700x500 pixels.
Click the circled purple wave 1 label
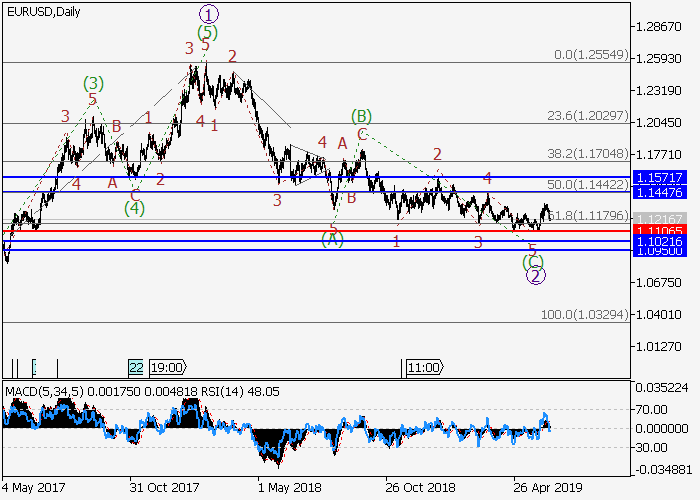click(207, 14)
